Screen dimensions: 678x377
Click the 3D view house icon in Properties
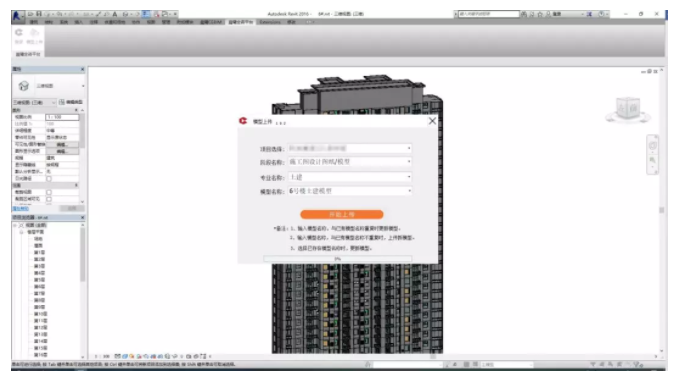tap(24, 86)
